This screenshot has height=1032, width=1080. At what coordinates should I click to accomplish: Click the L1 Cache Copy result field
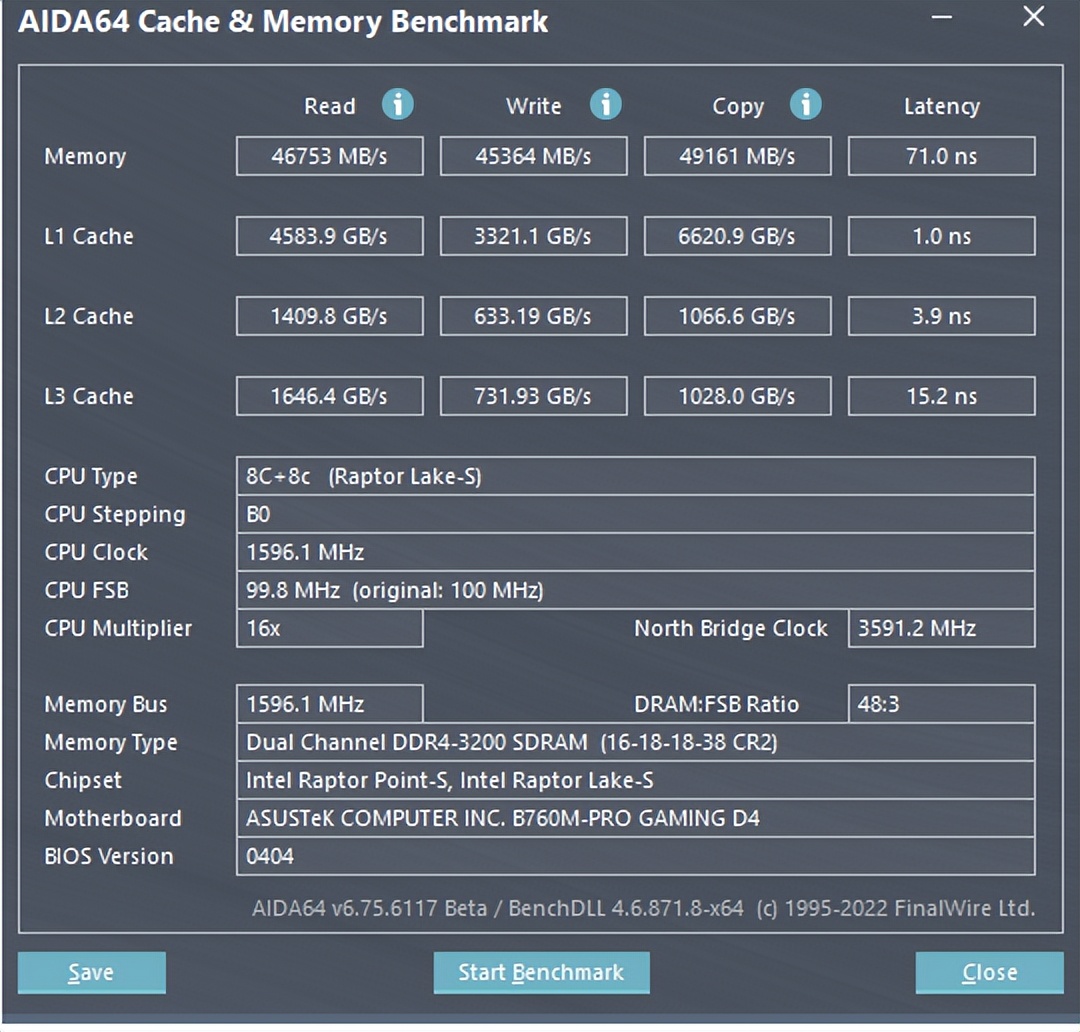click(737, 236)
